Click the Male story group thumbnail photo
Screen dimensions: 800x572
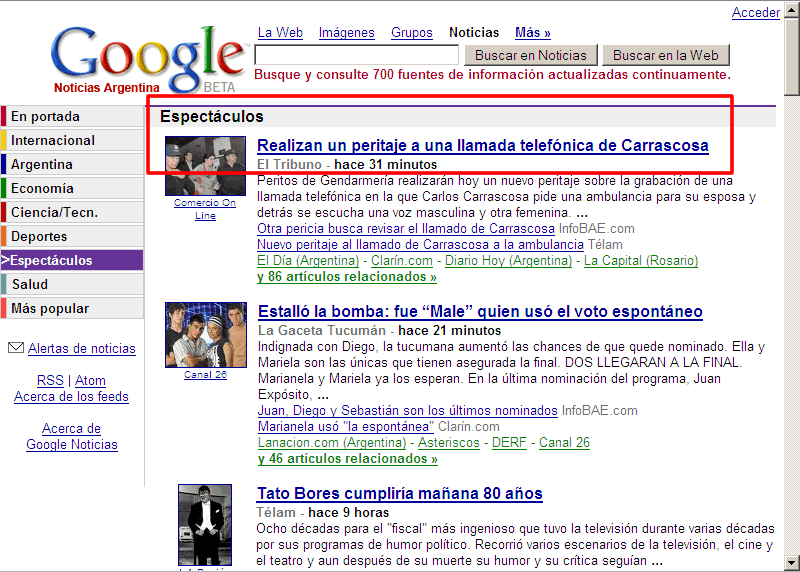(206, 335)
